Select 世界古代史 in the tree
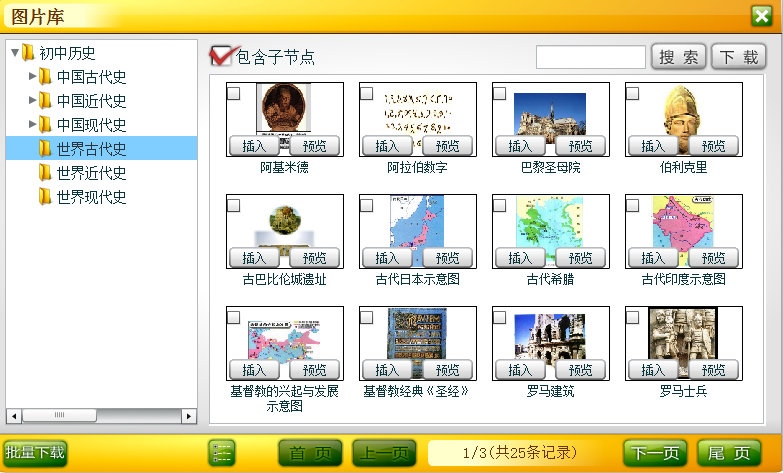Image resolution: width=783 pixels, height=473 pixels. point(91,149)
